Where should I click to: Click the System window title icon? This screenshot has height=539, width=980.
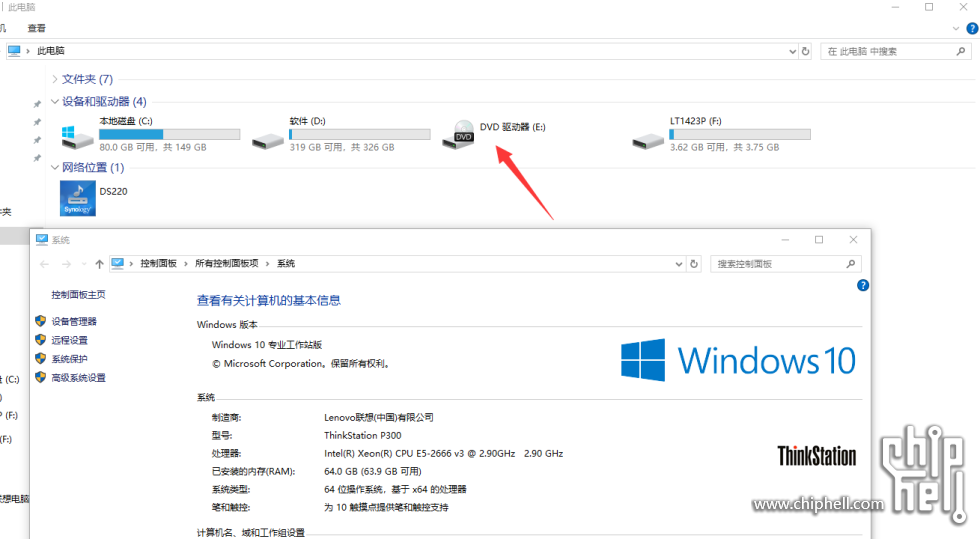coord(42,239)
